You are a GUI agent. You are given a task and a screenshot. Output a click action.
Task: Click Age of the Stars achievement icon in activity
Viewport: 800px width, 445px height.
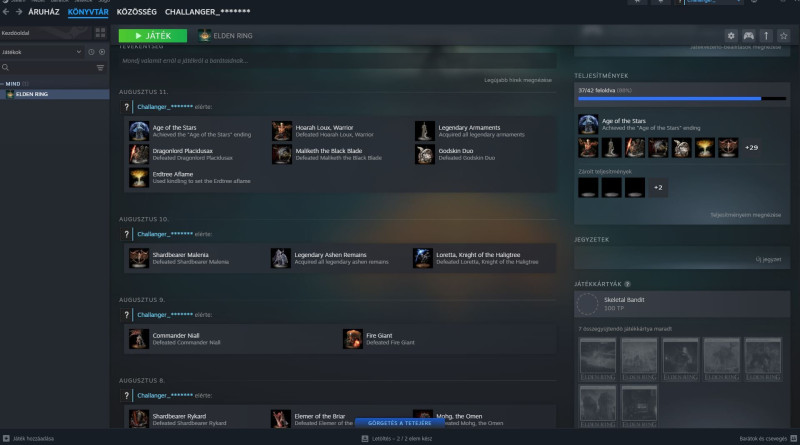point(139,131)
